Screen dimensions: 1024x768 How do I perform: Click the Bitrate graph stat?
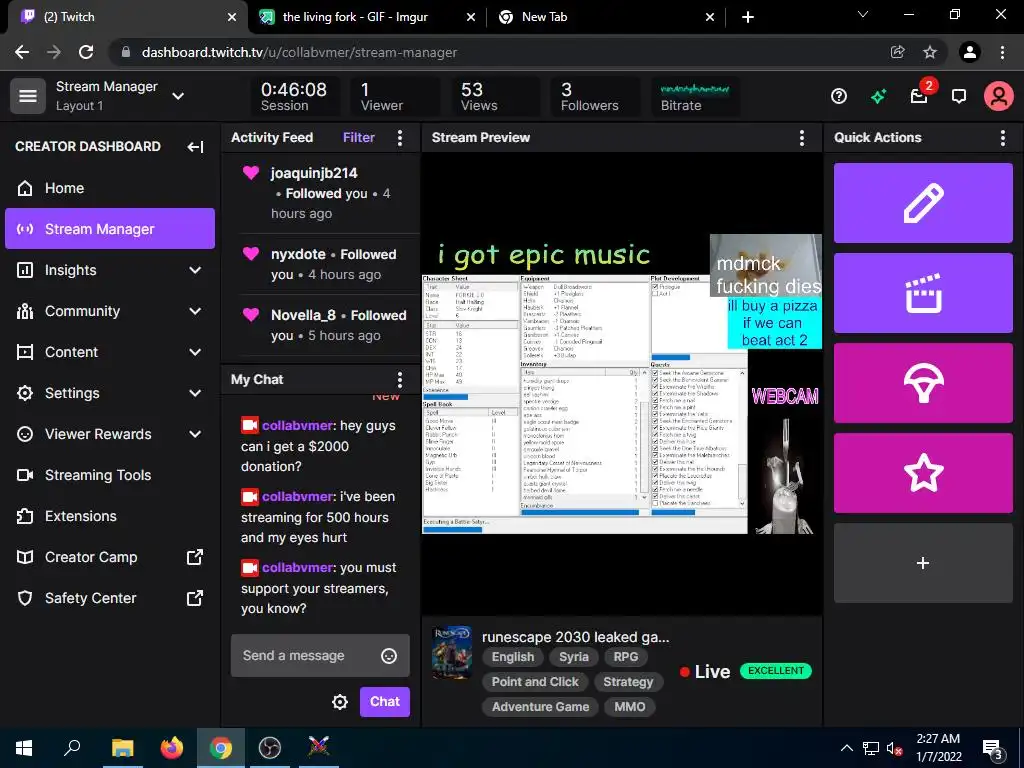click(x=695, y=96)
